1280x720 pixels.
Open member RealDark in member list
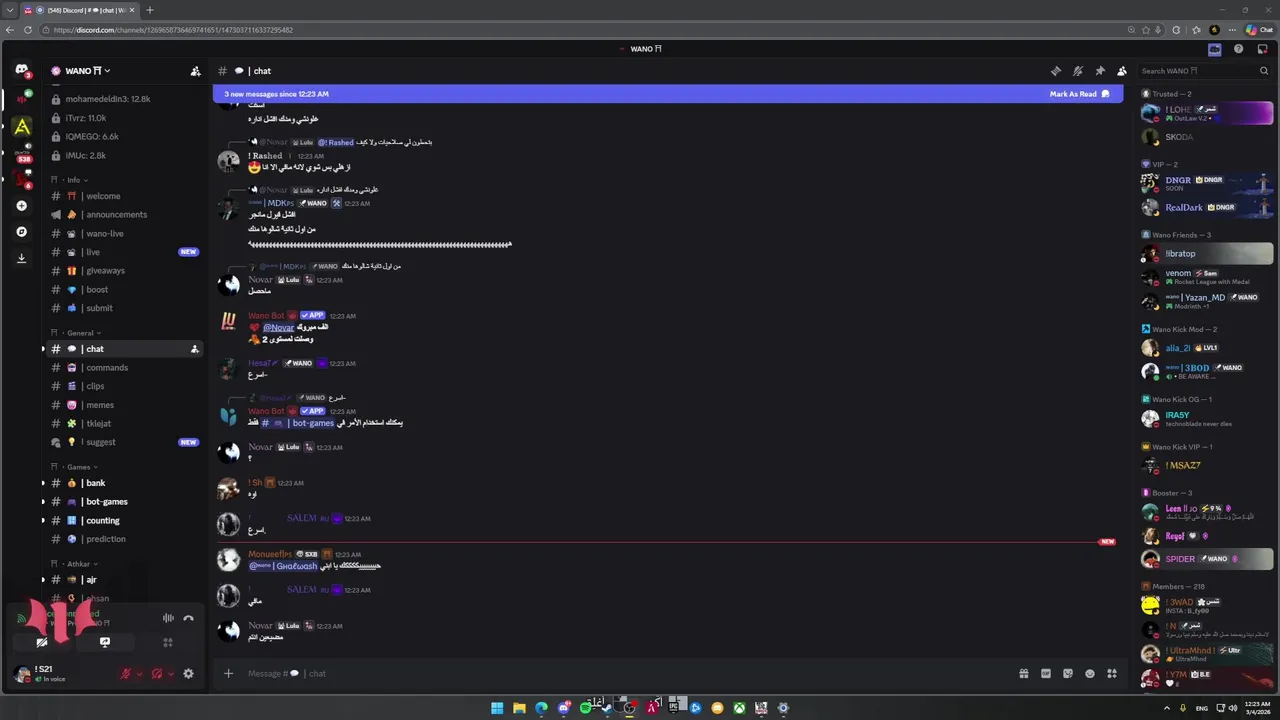tap(1207, 208)
